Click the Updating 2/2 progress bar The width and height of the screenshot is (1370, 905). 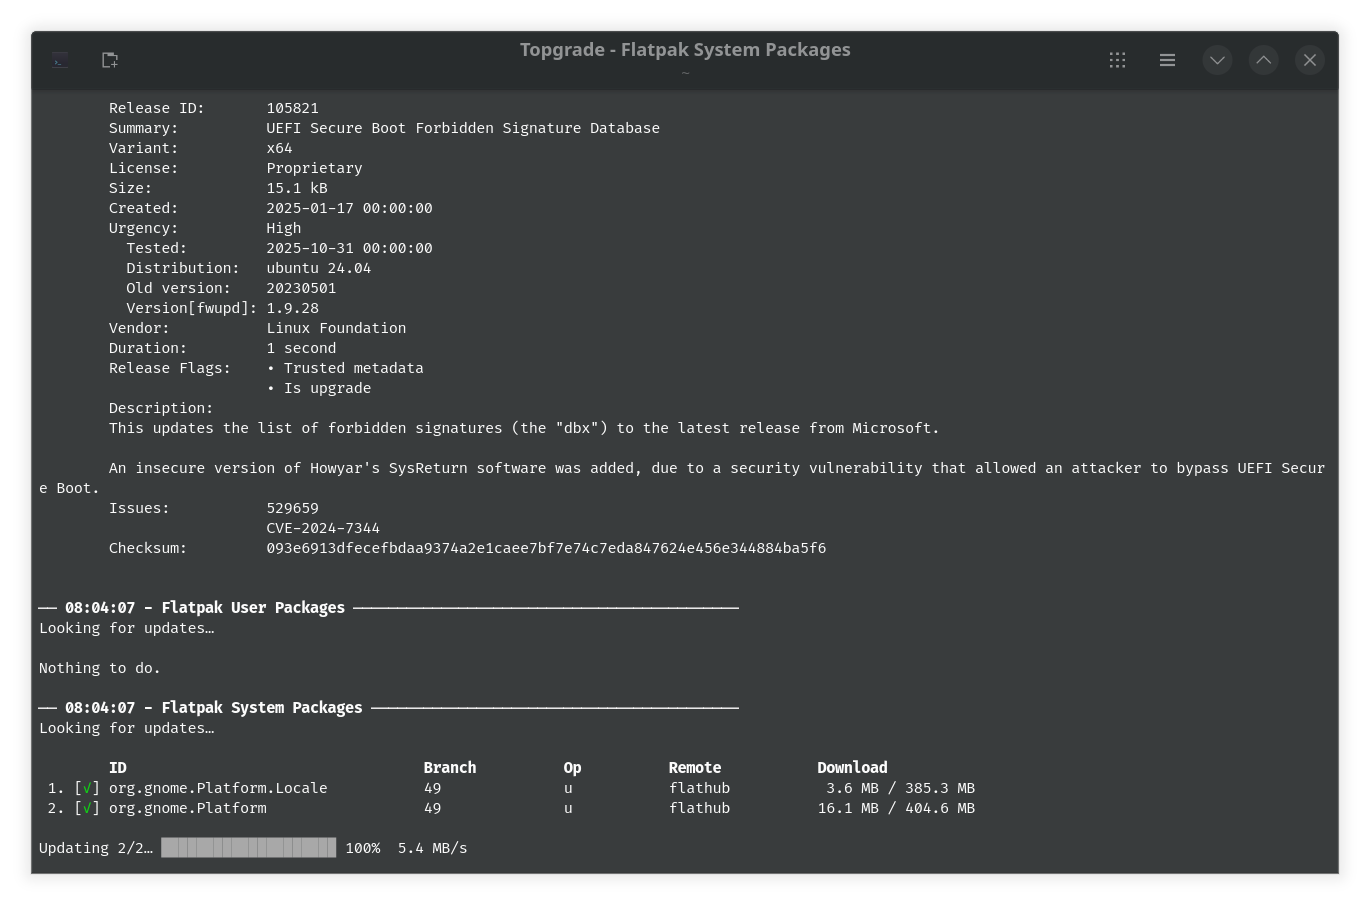click(x=248, y=848)
